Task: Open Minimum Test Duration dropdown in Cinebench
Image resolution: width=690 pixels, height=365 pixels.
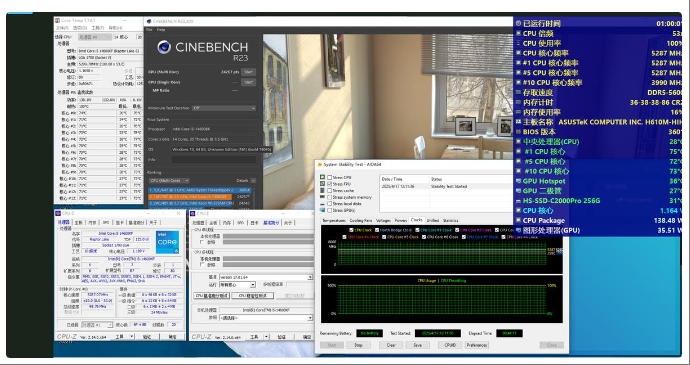Action: [224, 108]
